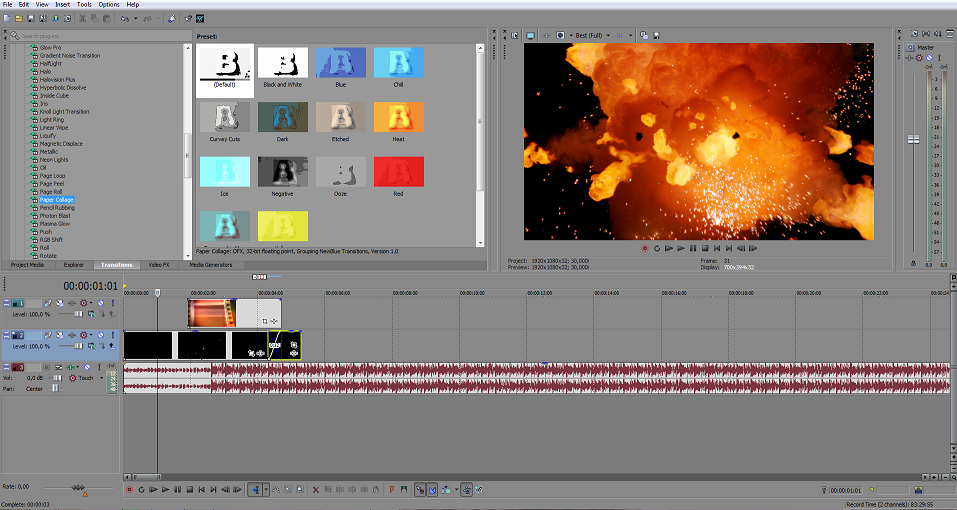The image size is (957, 510).
Task: Click in the Search plug-ins field
Action: pos(100,36)
